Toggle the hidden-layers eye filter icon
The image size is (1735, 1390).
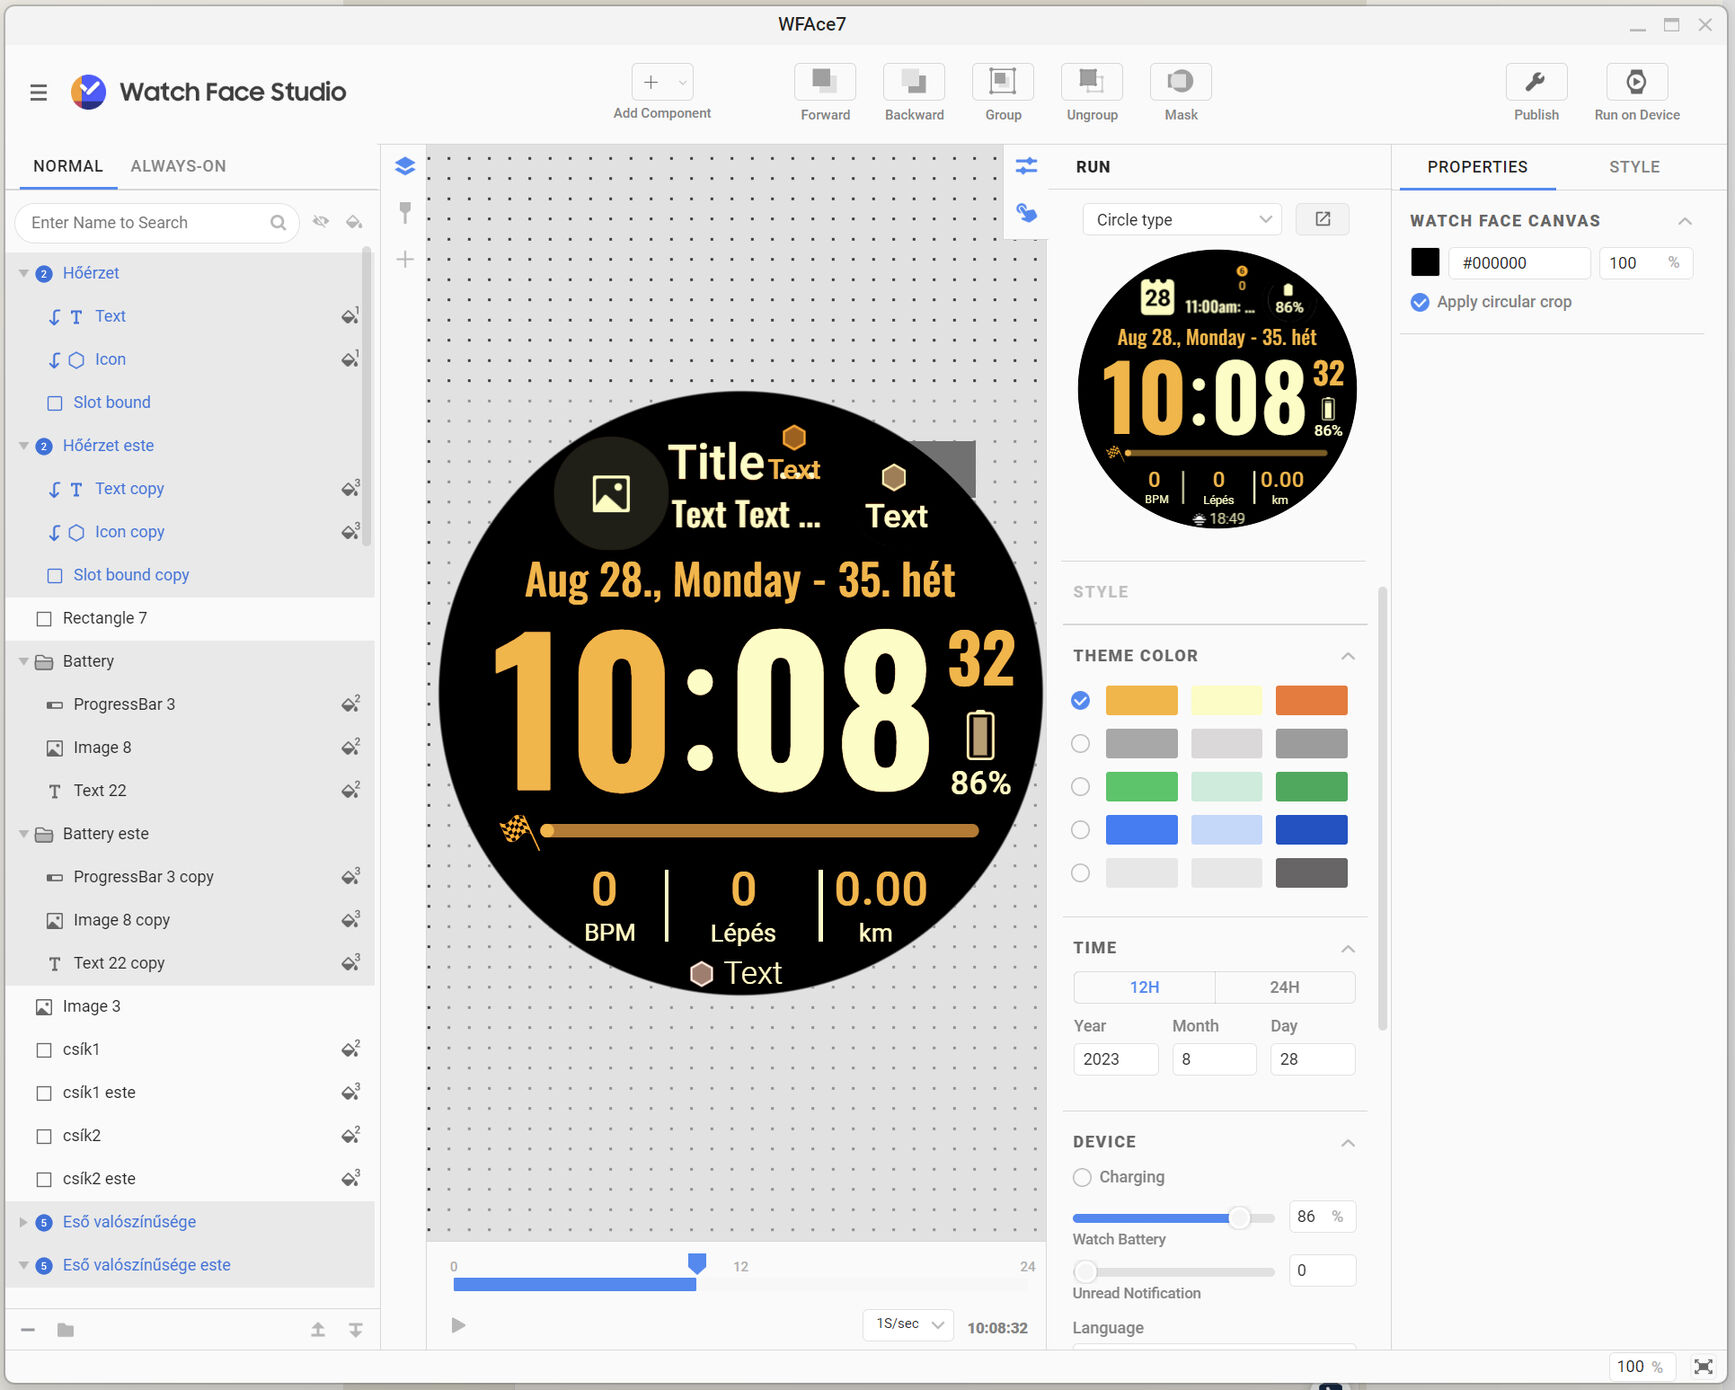click(321, 222)
